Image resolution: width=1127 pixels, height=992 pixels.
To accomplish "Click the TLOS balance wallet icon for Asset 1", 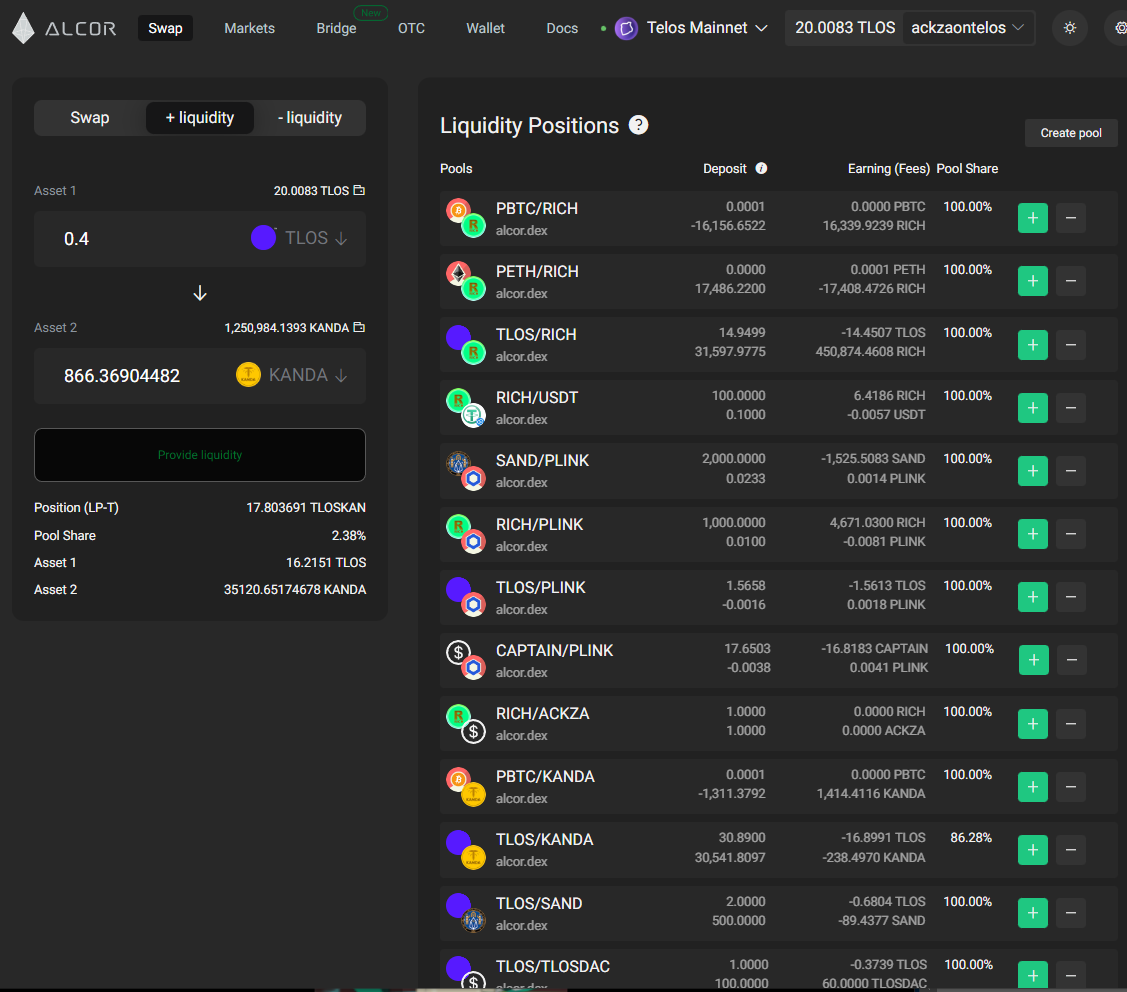I will point(359,190).
